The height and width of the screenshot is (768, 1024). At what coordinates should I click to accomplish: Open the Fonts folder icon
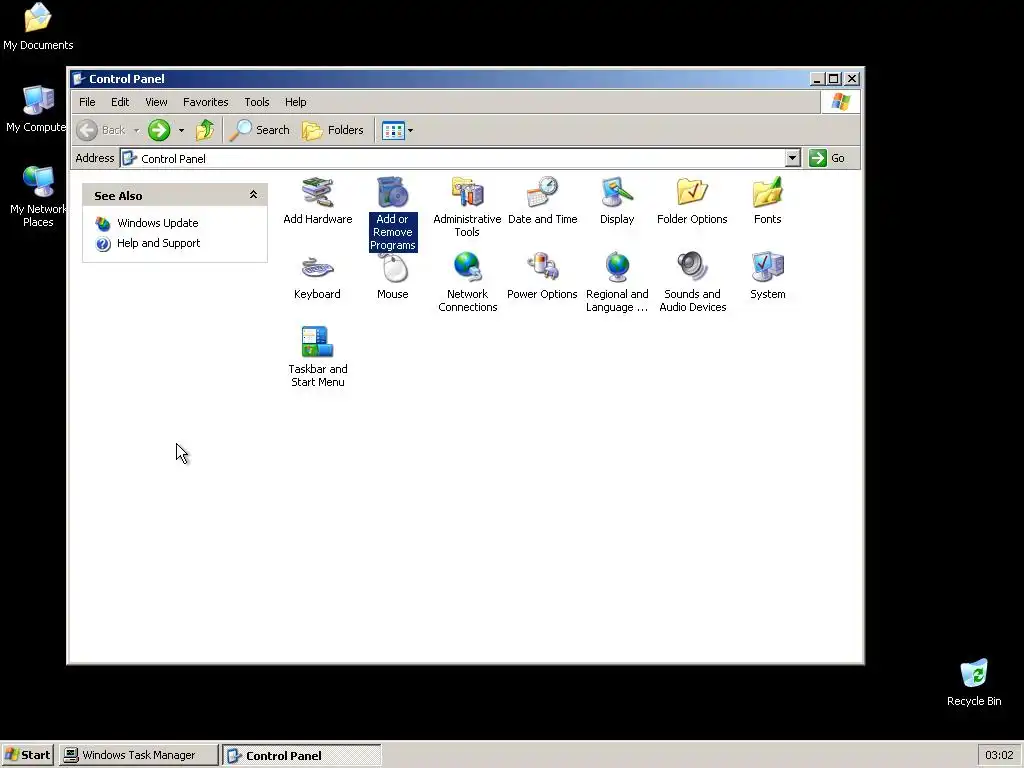pyautogui.click(x=767, y=200)
